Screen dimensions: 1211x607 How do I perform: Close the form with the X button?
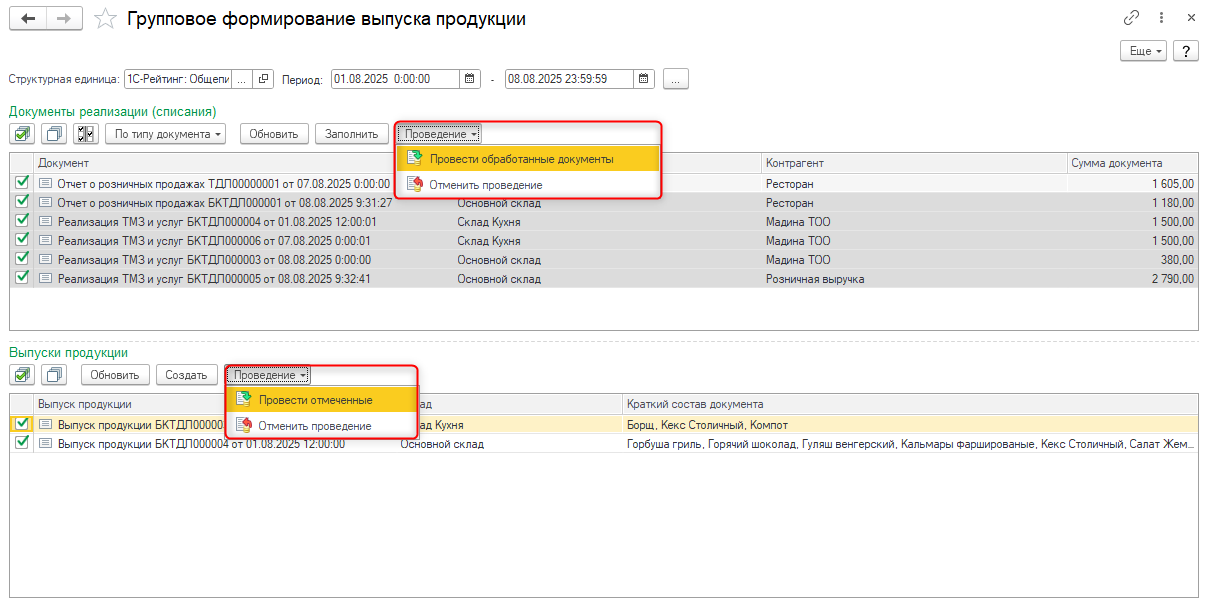pos(1191,18)
